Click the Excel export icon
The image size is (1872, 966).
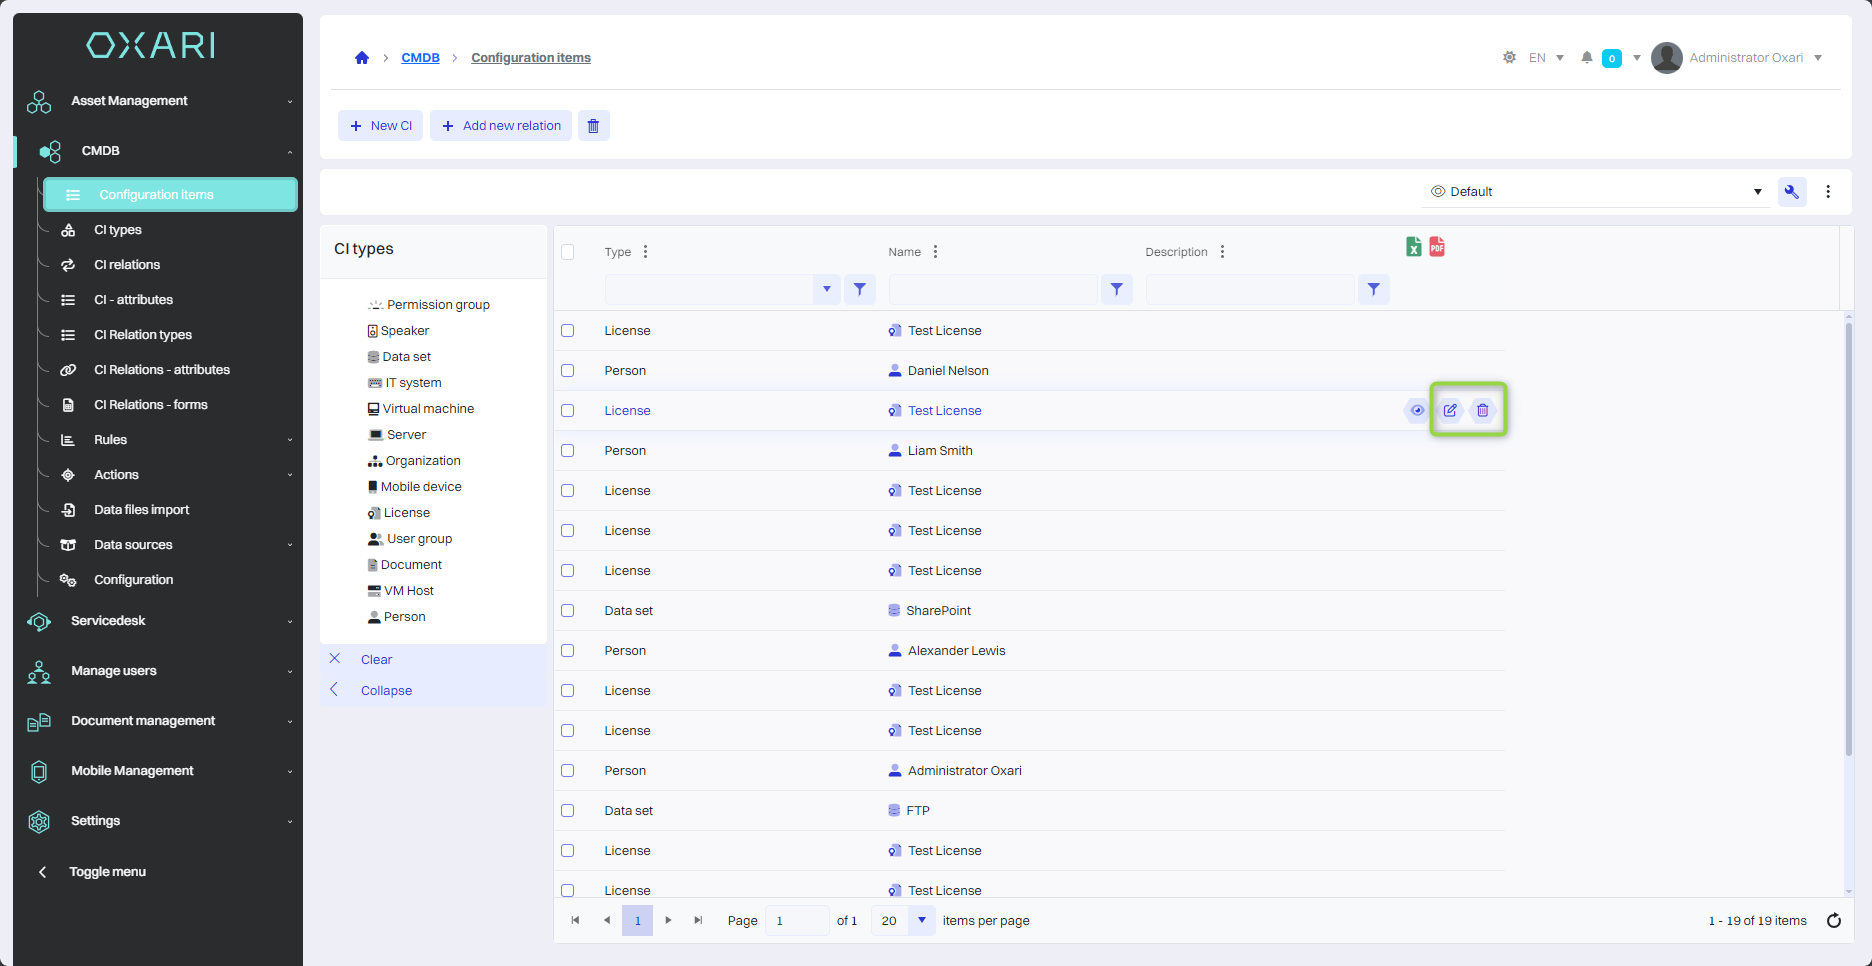coord(1413,247)
